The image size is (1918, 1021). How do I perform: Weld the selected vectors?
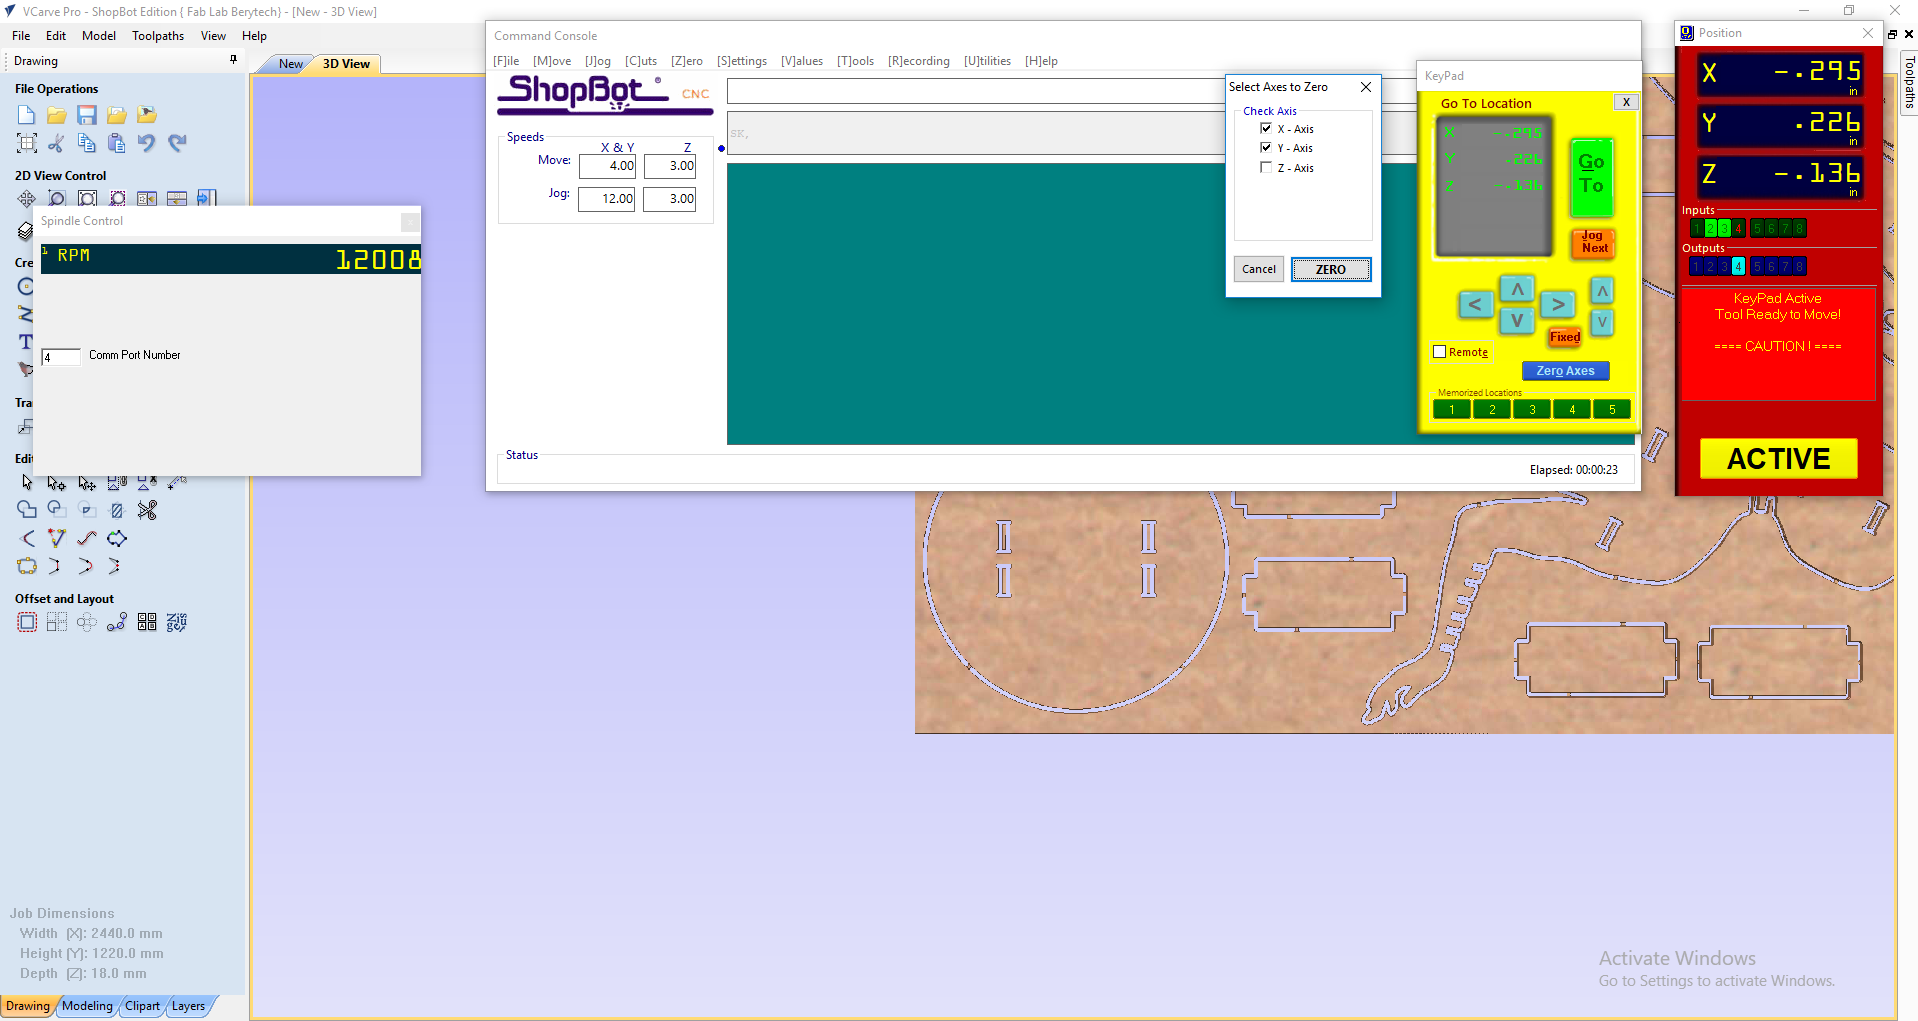tap(27, 510)
